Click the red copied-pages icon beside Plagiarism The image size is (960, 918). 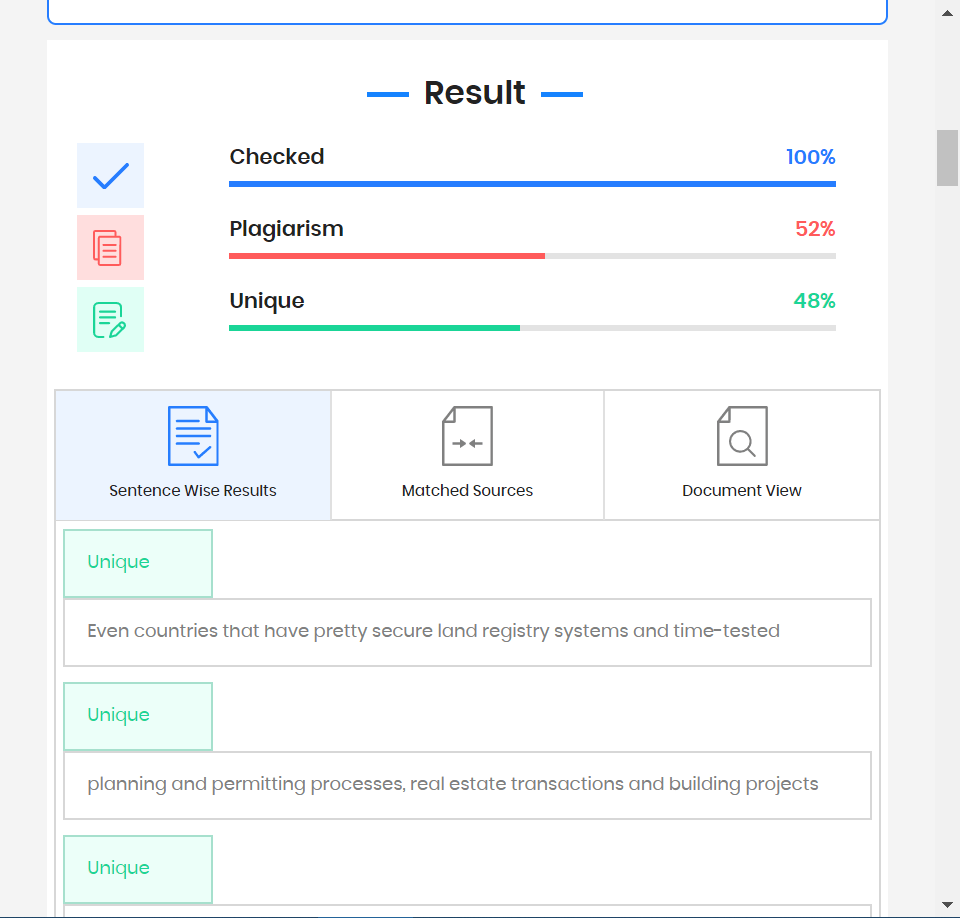[x=110, y=247]
